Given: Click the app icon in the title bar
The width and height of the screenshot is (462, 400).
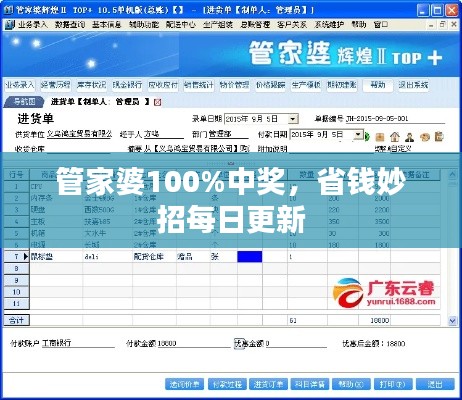Looking at the screenshot, I should (8, 10).
